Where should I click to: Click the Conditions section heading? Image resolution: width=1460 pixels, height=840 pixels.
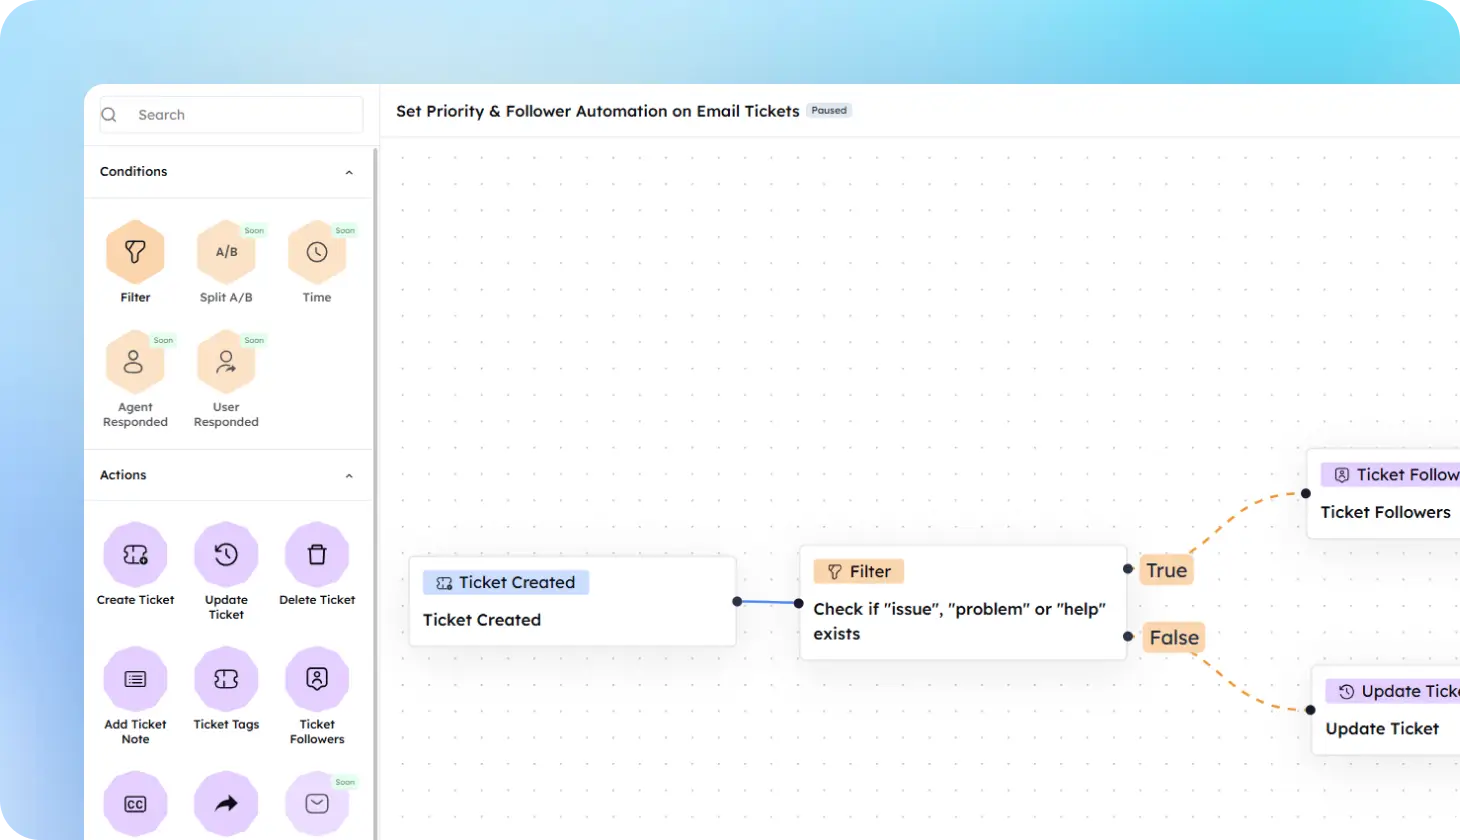(x=134, y=172)
